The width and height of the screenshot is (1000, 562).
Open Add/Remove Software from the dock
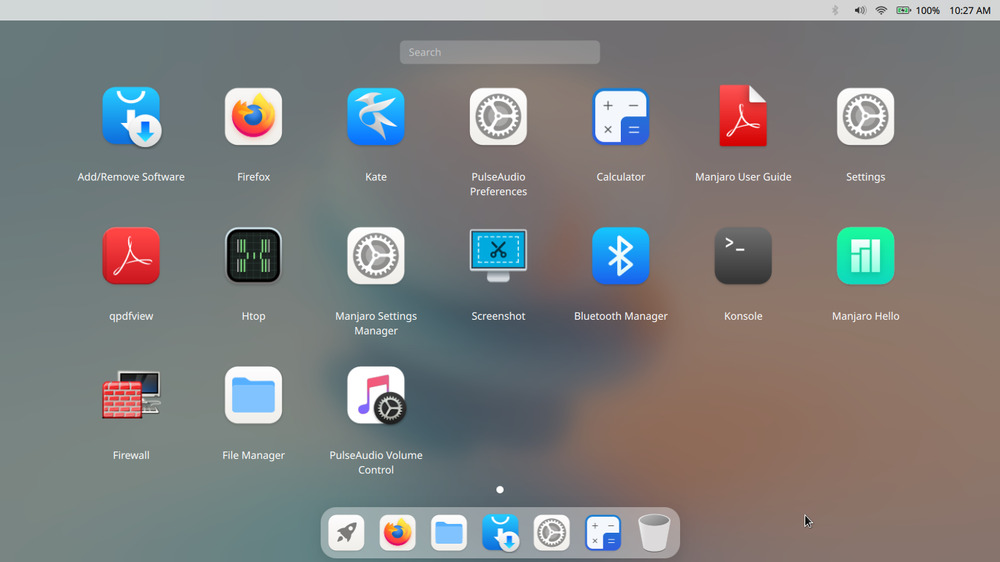[501, 533]
